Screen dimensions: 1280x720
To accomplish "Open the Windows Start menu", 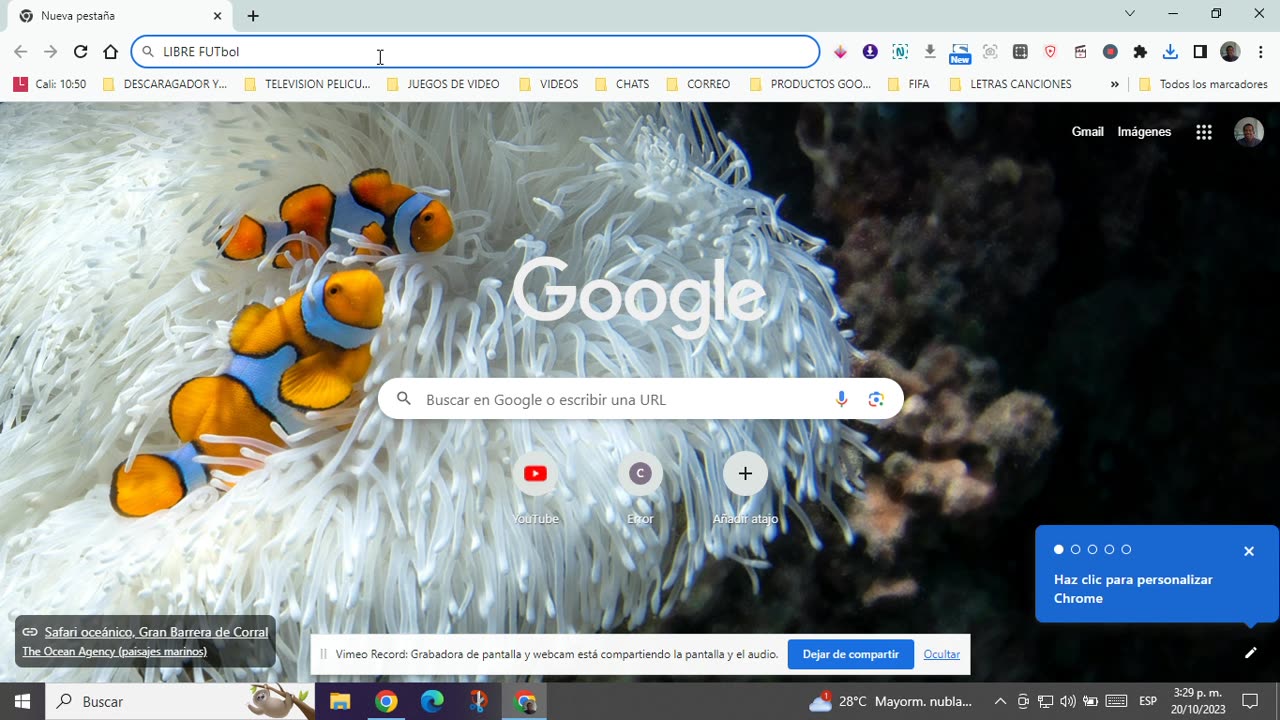I will [x=22, y=702].
